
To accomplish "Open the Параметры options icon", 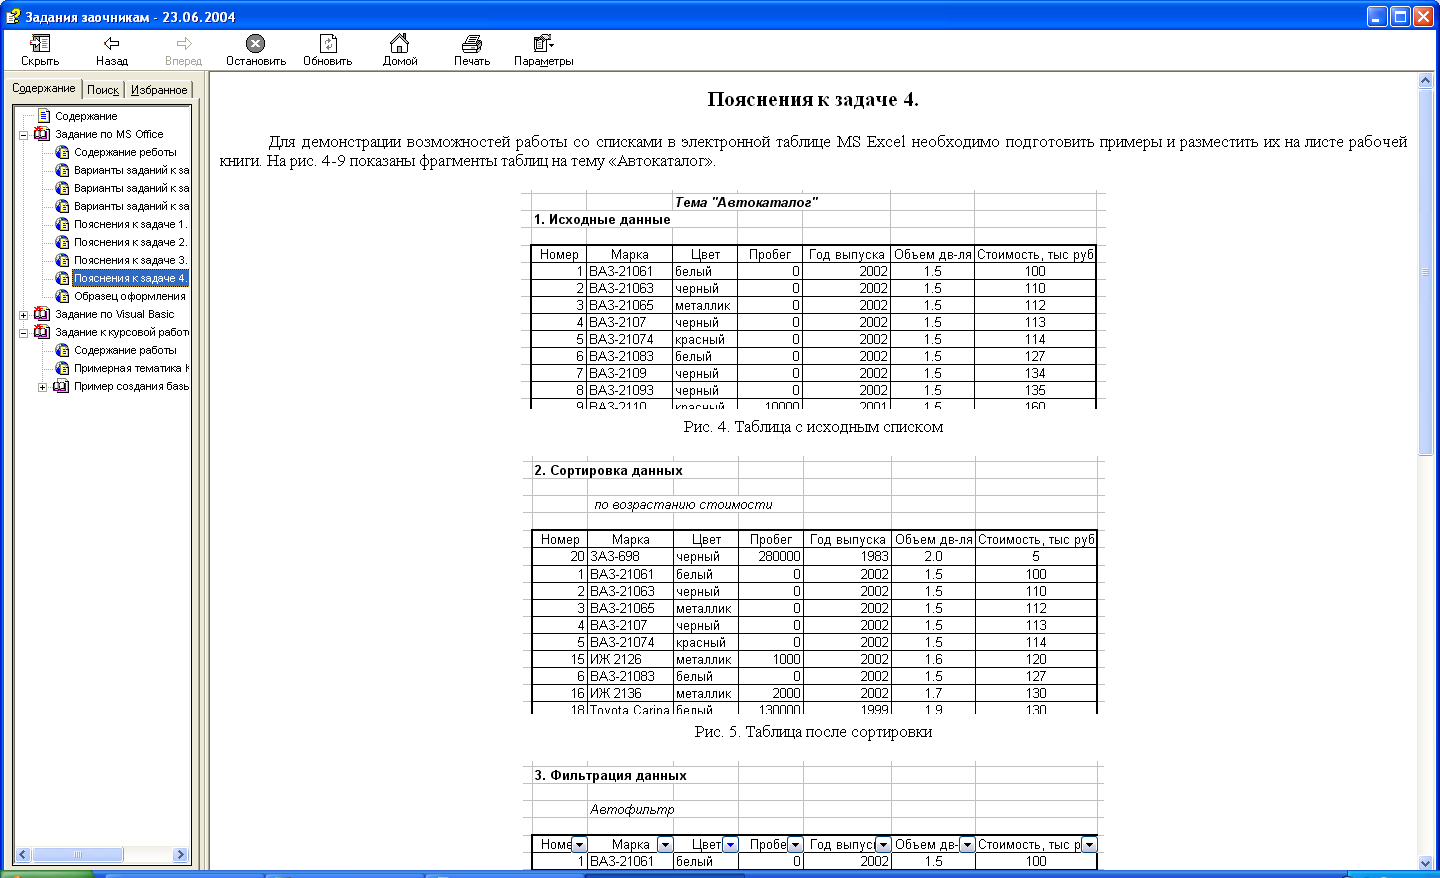I will pos(543,43).
